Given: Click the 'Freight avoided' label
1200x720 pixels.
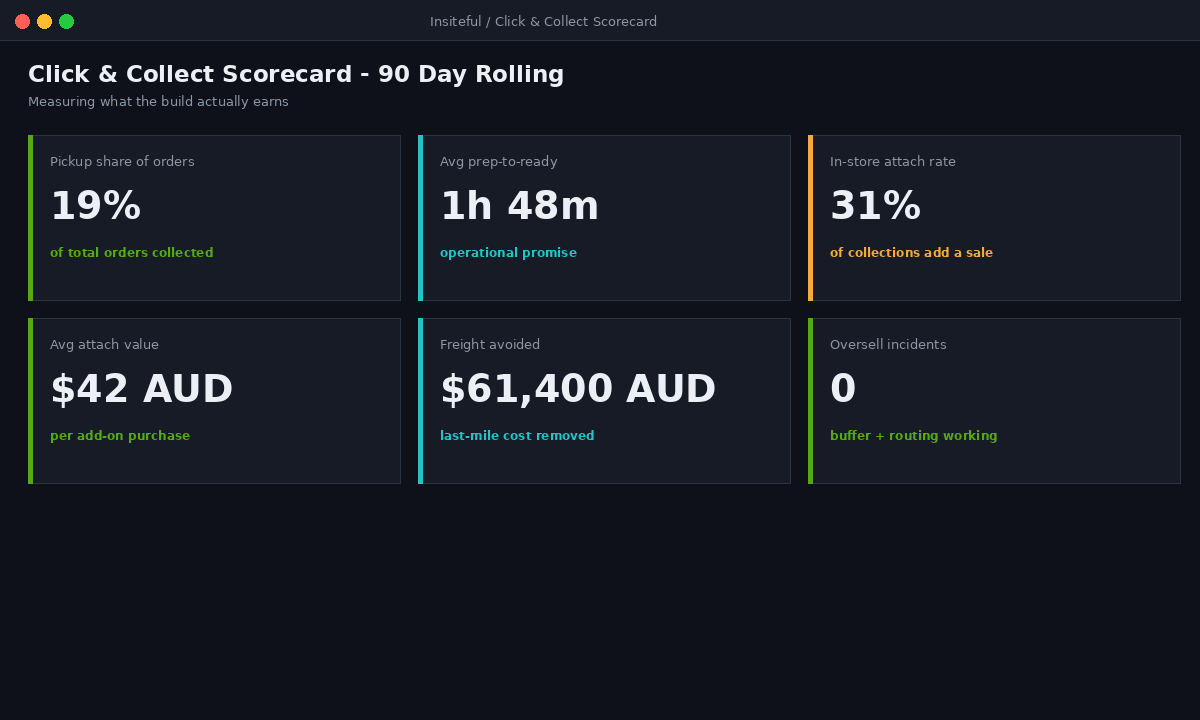Looking at the screenshot, I should (490, 344).
